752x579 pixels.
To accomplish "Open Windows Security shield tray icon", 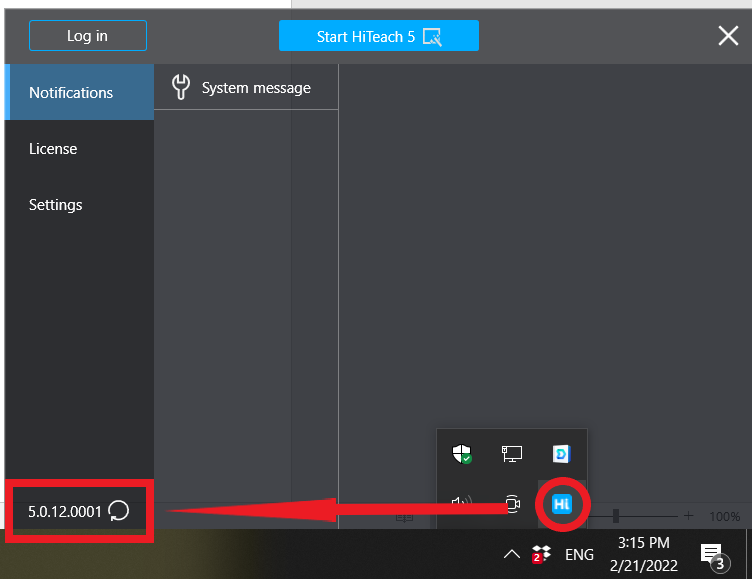I will click(x=462, y=454).
